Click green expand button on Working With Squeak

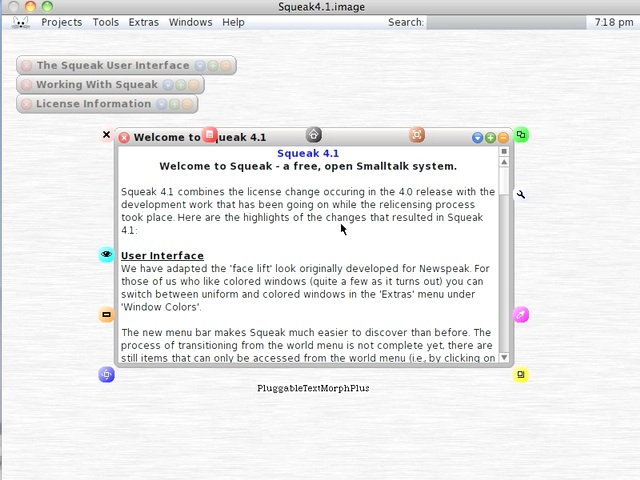tap(181, 85)
